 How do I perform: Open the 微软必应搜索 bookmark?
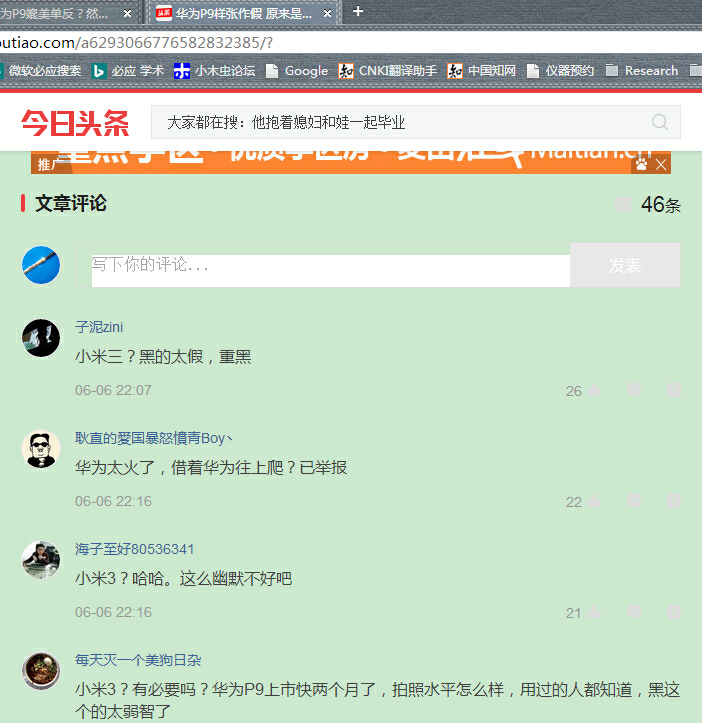pos(41,71)
